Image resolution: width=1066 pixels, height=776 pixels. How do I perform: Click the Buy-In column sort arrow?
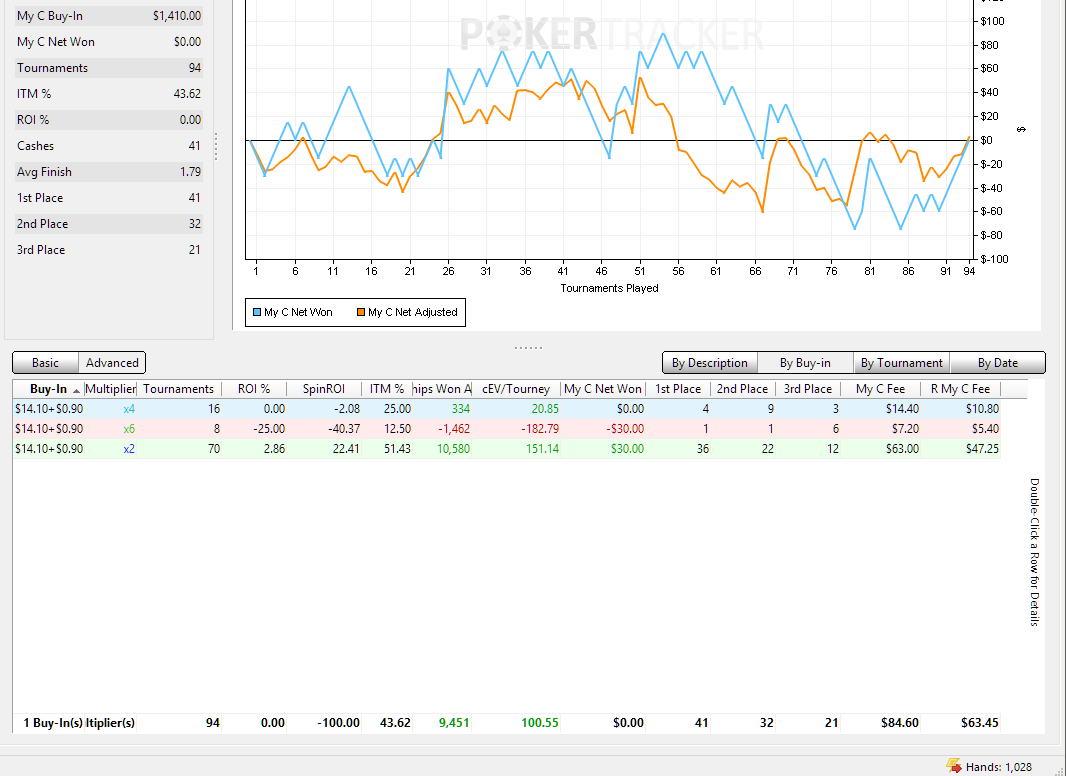pyautogui.click(x=77, y=390)
